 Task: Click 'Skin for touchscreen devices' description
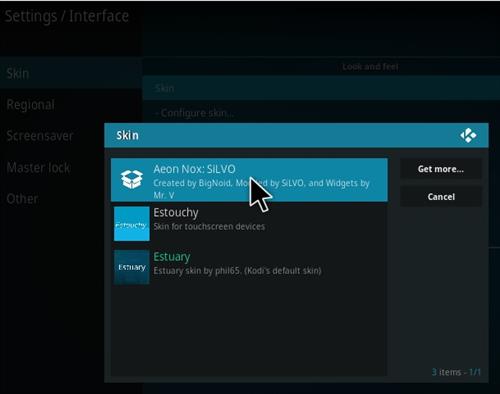tap(209, 227)
